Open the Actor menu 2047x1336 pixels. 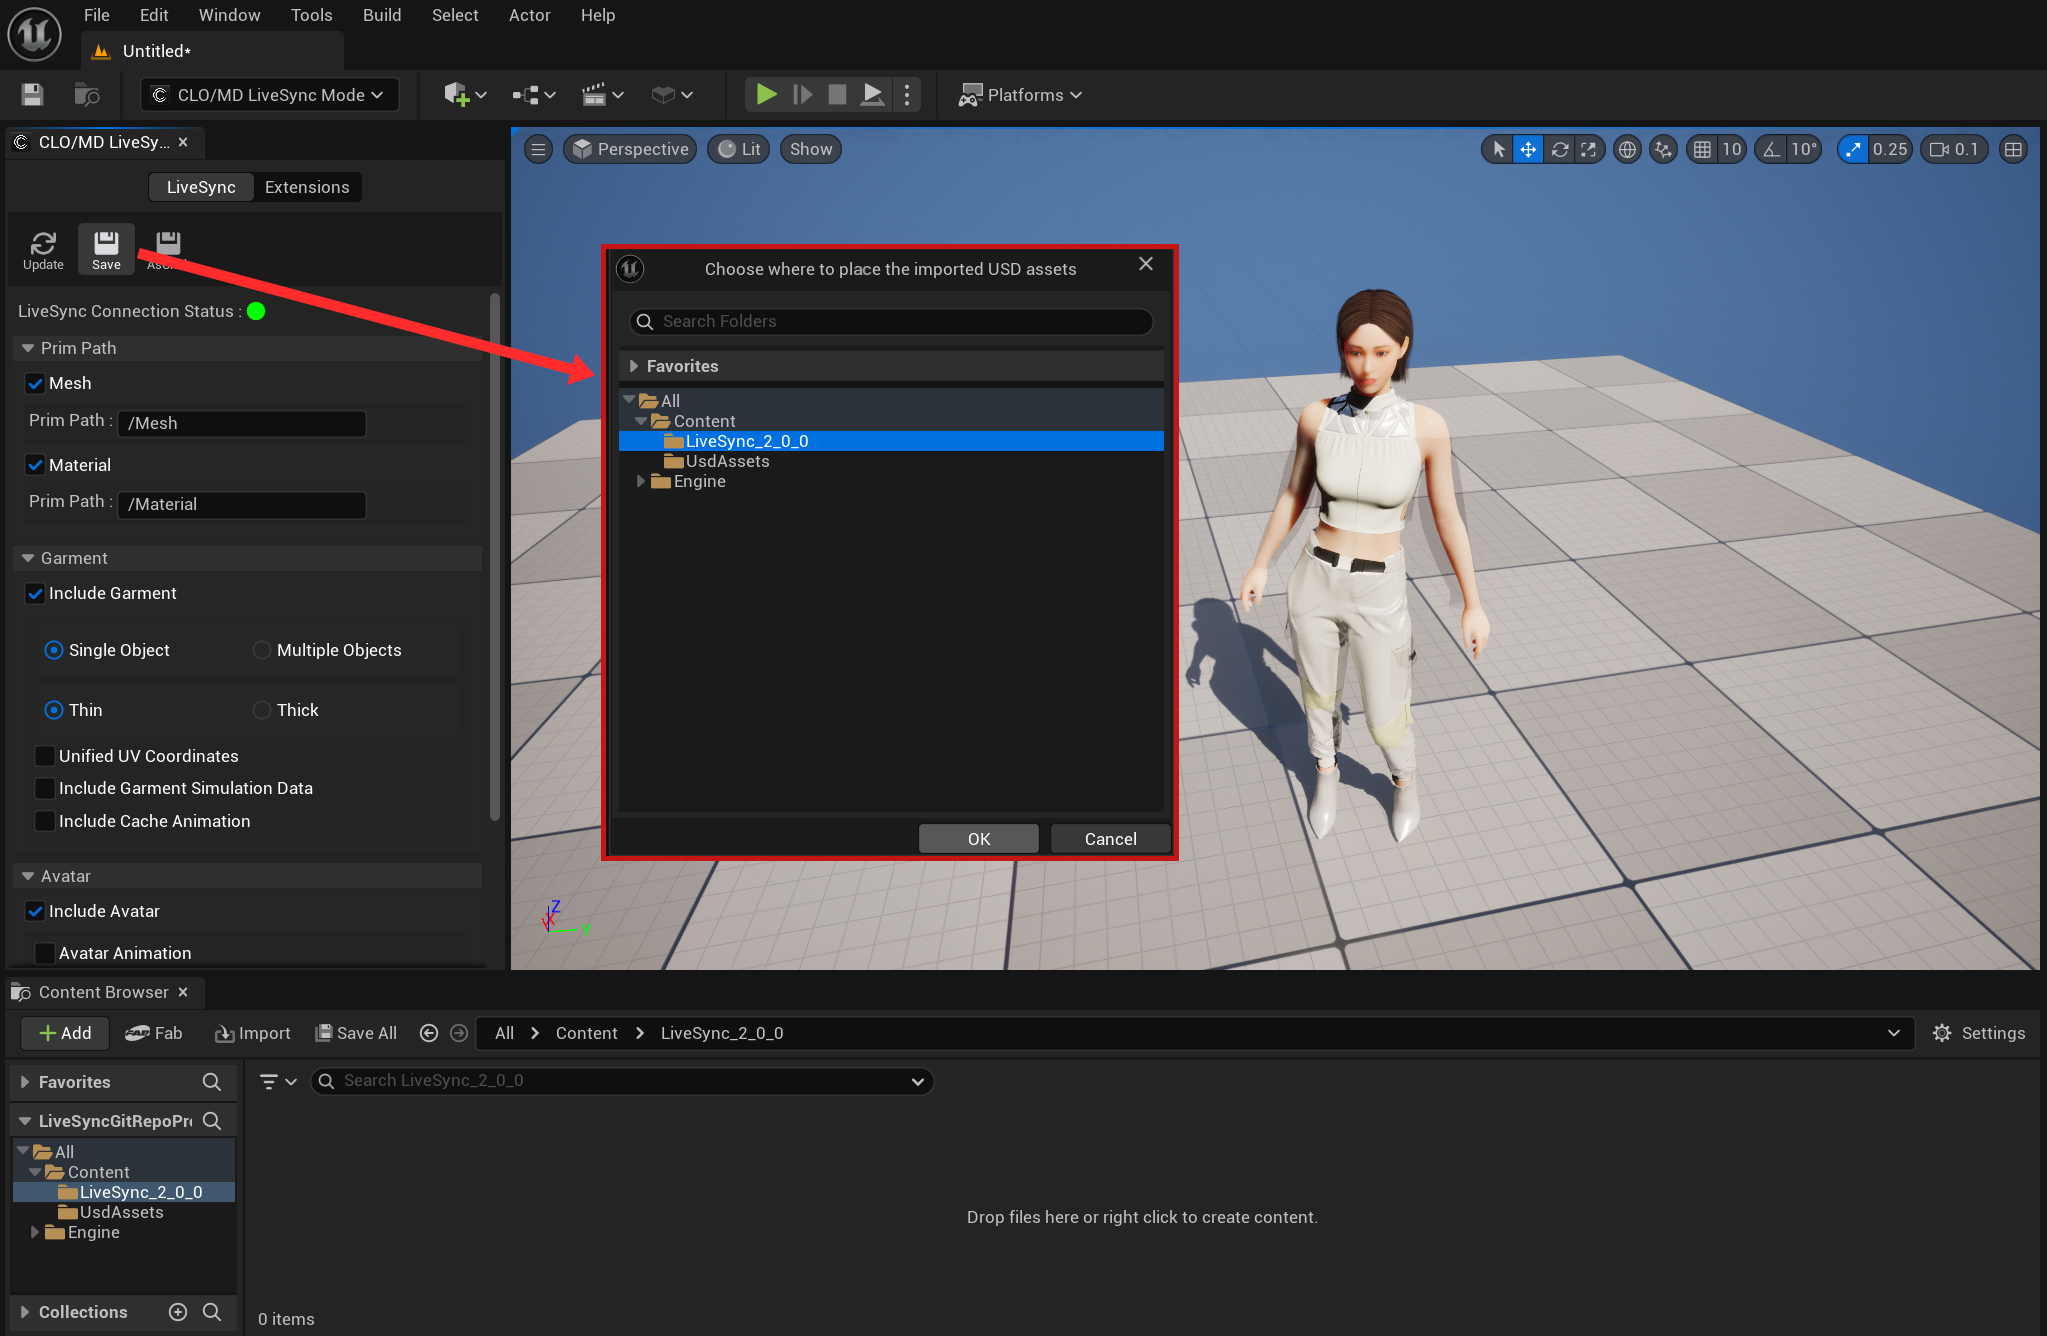(529, 15)
